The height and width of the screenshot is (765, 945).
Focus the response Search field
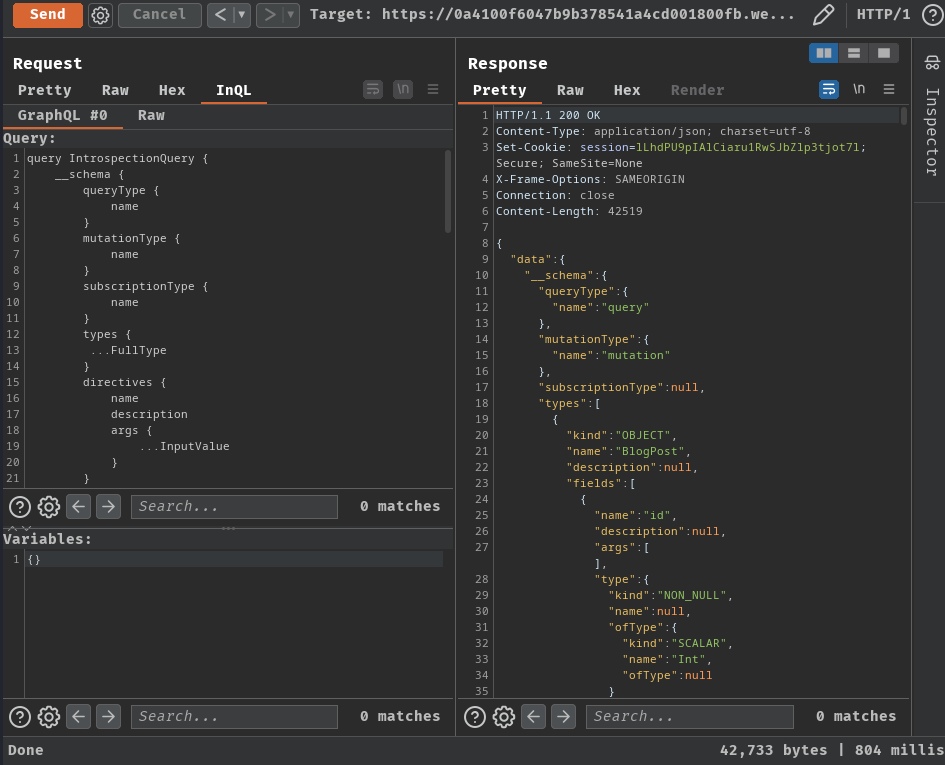click(689, 717)
